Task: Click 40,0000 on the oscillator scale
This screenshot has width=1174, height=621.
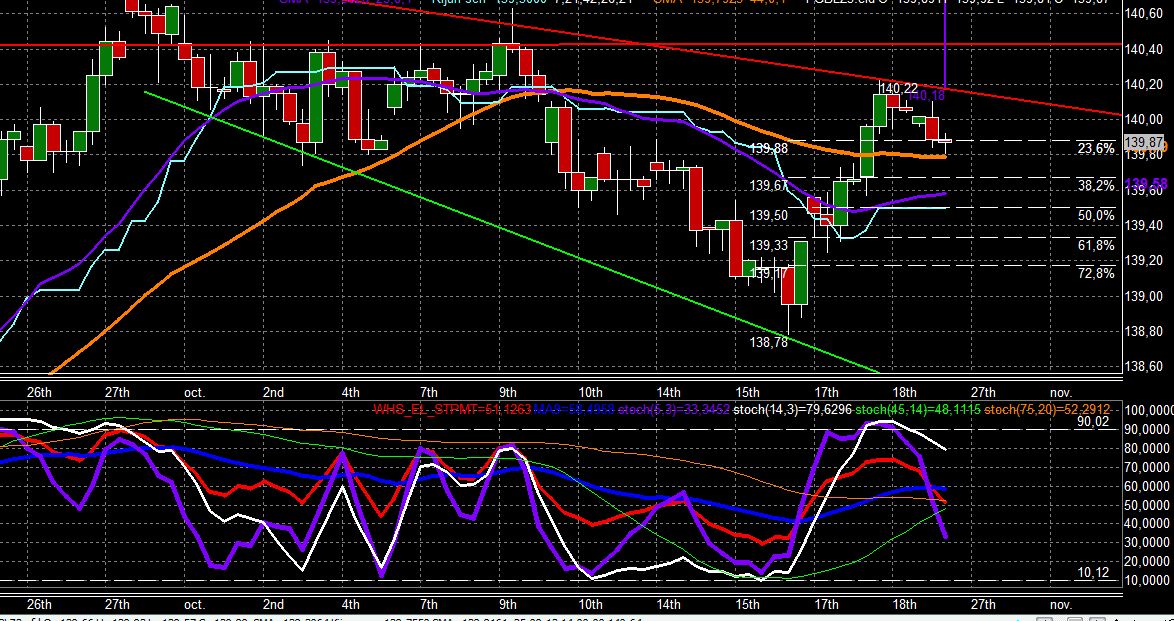Action: click(1146, 524)
